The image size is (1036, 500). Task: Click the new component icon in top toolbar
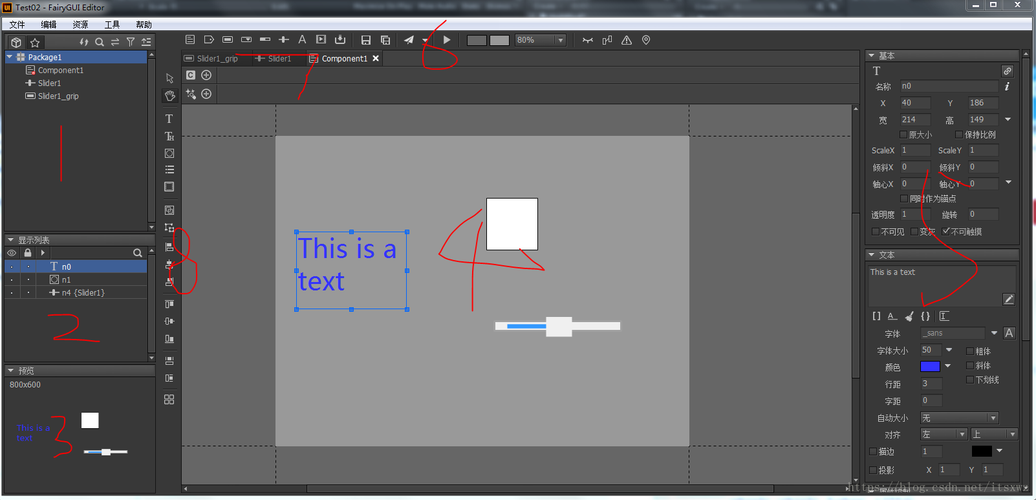coord(190,40)
